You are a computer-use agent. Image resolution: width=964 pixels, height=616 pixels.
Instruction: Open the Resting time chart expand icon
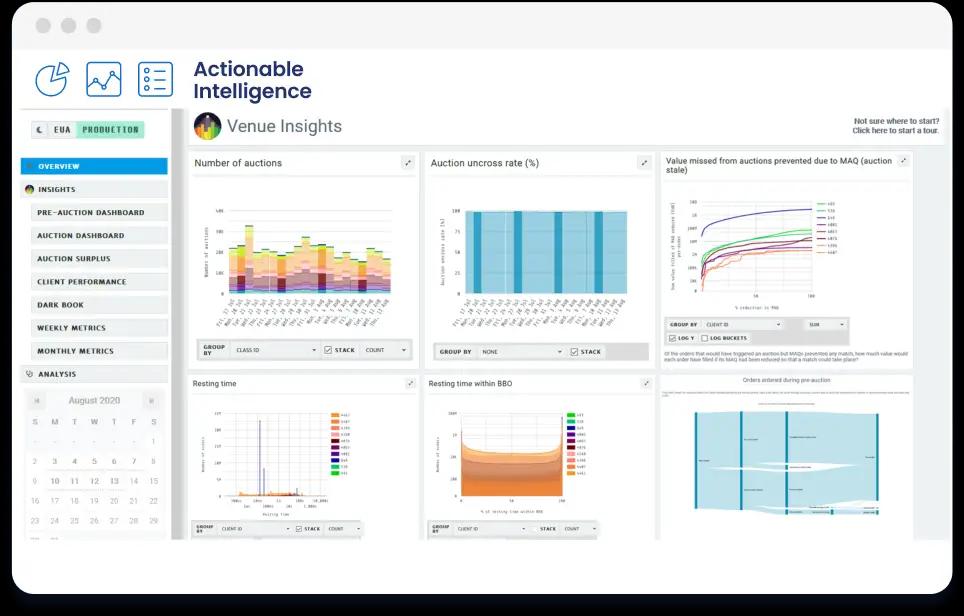[x=409, y=383]
